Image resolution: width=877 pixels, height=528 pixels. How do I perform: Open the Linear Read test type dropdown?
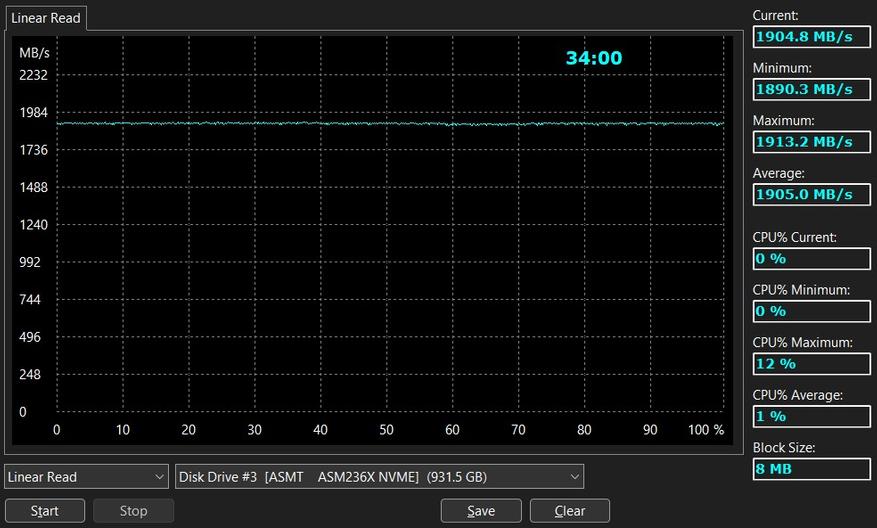coord(86,477)
